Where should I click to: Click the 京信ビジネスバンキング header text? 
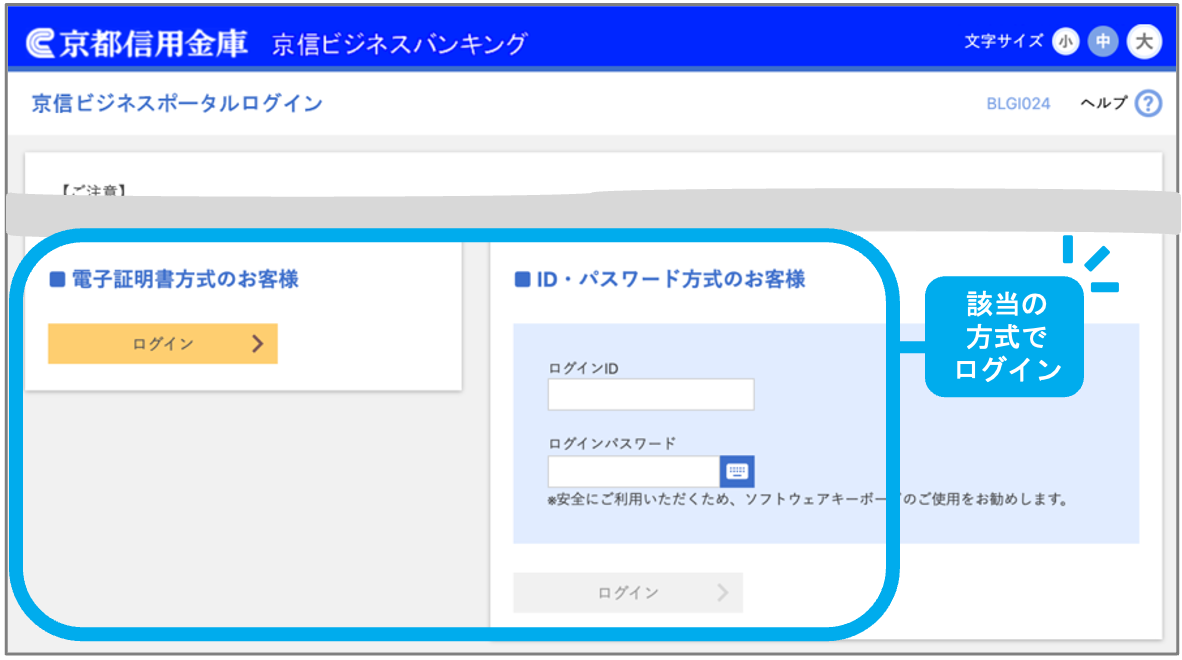click(x=399, y=44)
